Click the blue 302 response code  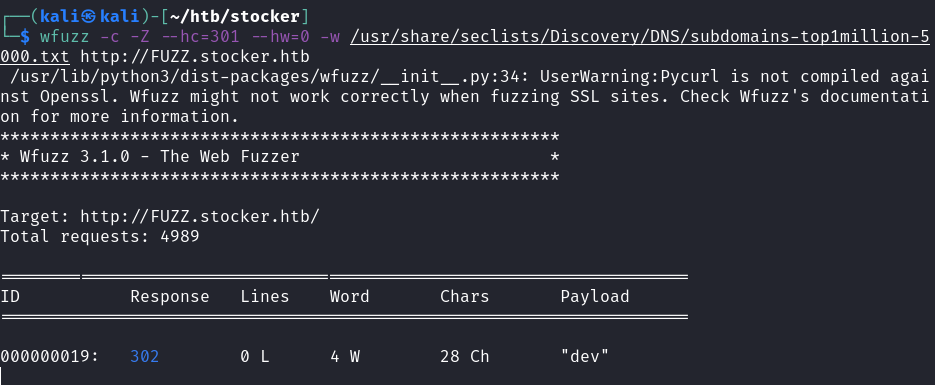(145, 356)
